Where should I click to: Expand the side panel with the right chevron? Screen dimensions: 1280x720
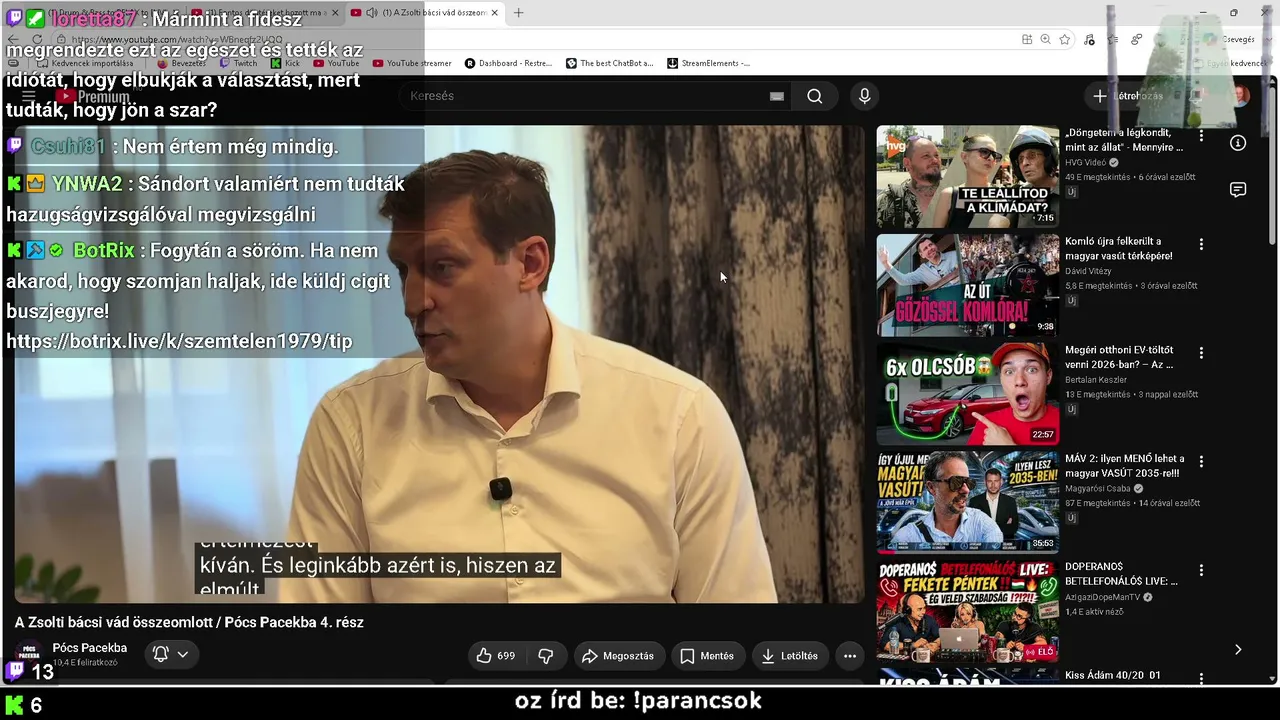[x=1238, y=649]
